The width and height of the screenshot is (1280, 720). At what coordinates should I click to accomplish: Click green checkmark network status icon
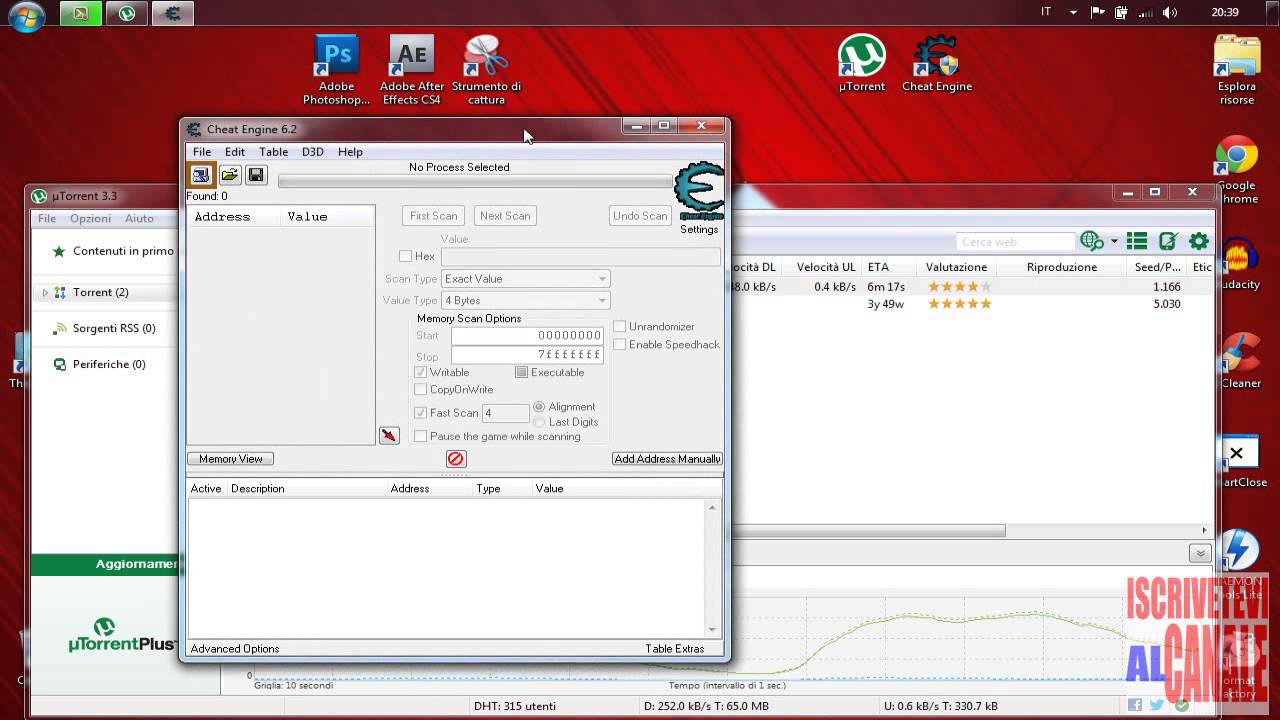click(1182, 705)
